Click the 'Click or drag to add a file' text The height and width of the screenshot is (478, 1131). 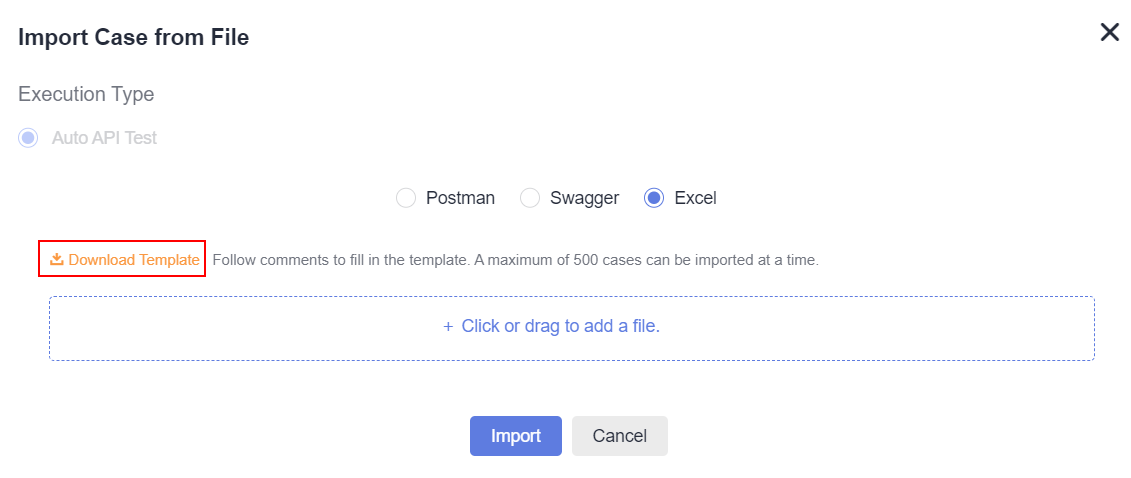[x=561, y=326]
